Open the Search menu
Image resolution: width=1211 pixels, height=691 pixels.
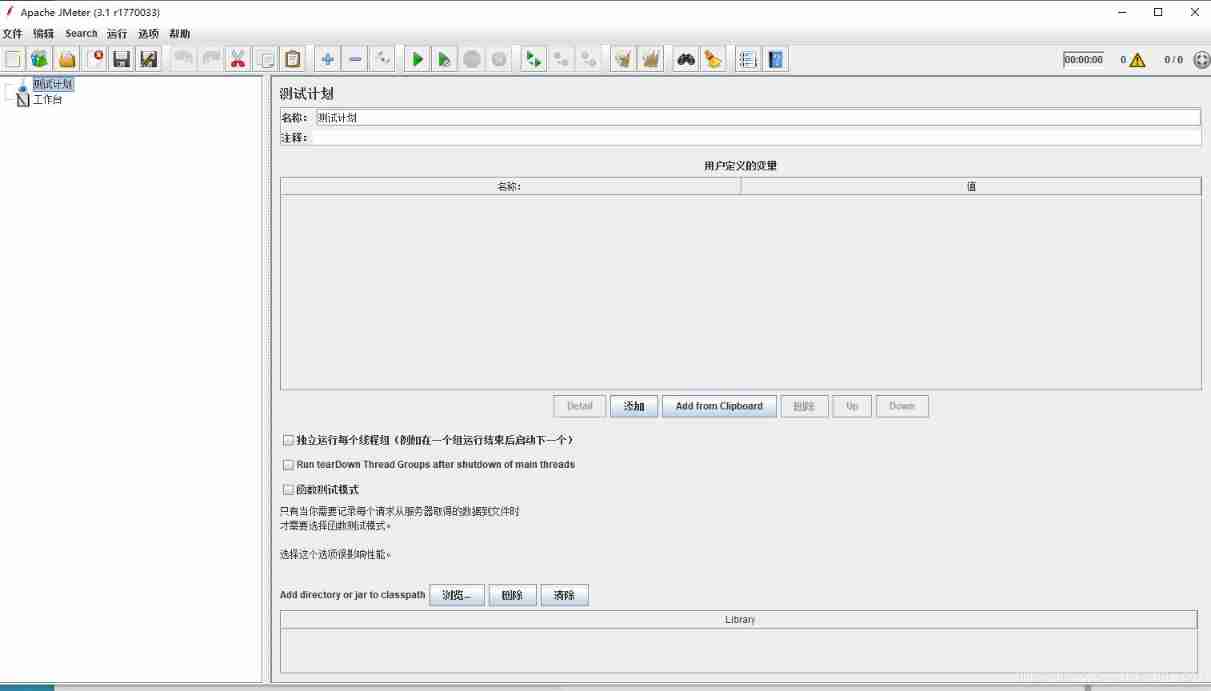81,34
